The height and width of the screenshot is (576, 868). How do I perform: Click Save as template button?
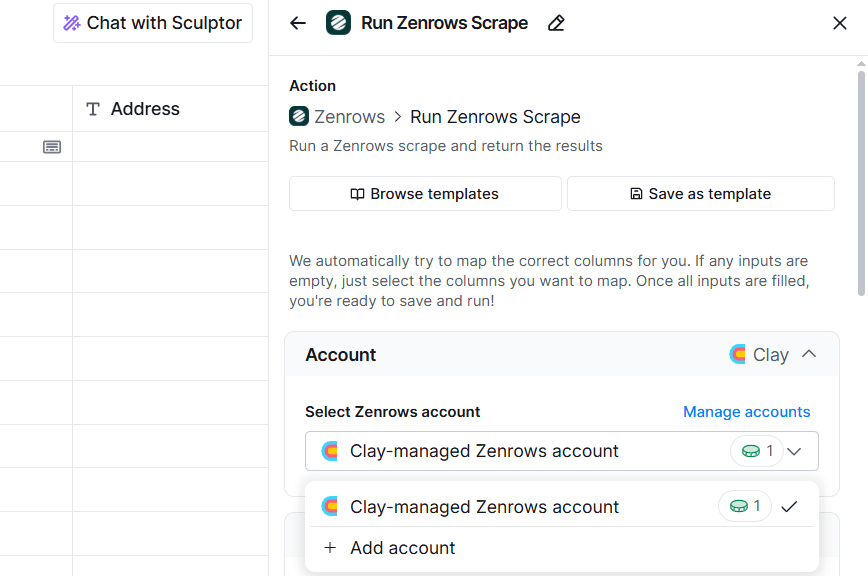click(701, 194)
